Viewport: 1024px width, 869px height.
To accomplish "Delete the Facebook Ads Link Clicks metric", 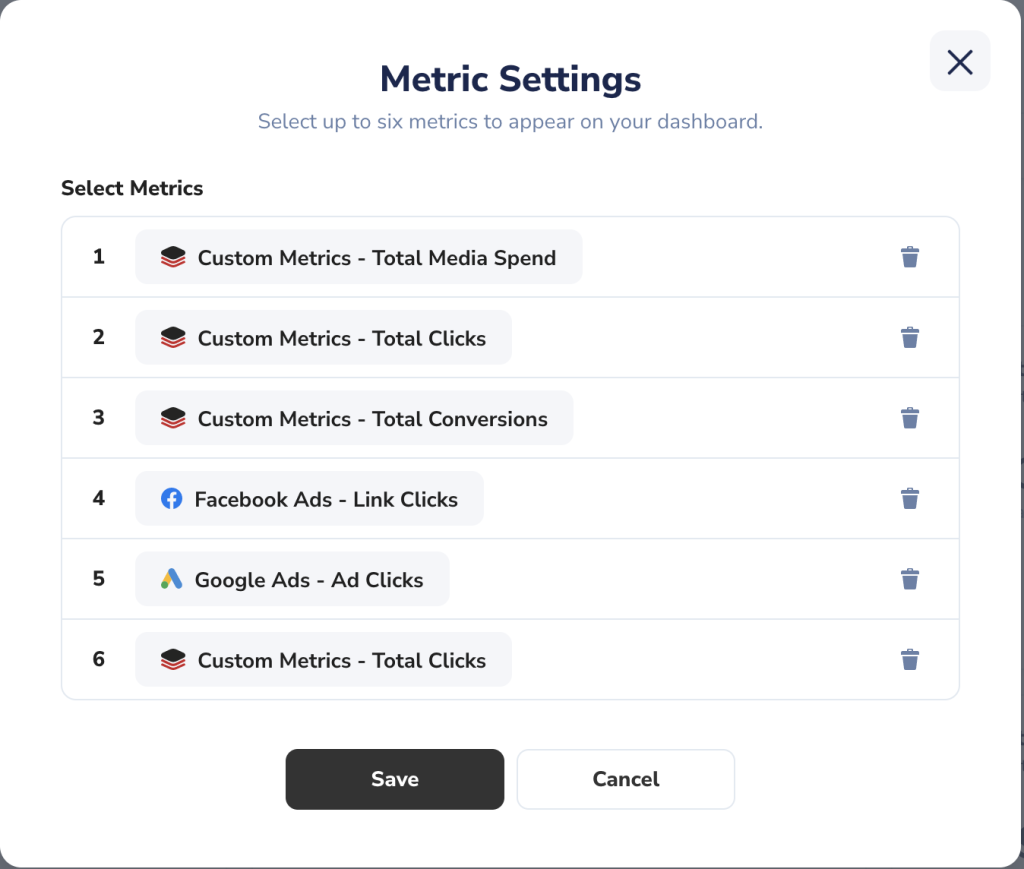I will pos(910,499).
